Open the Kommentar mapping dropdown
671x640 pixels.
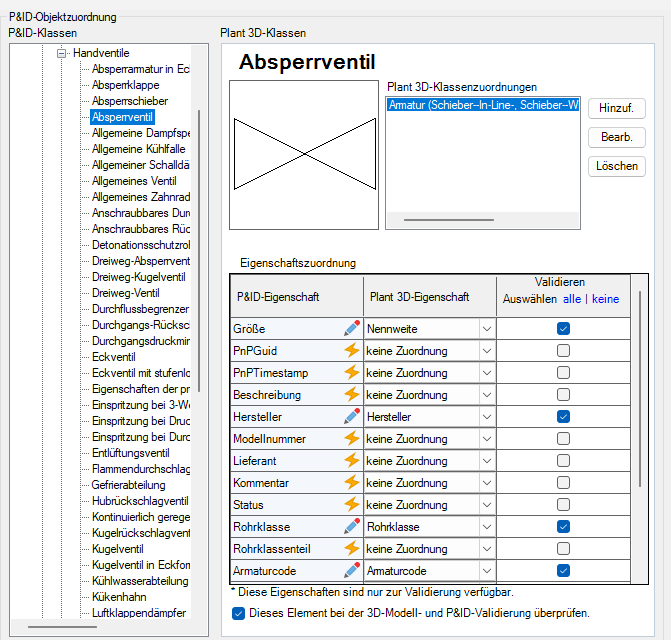point(487,483)
